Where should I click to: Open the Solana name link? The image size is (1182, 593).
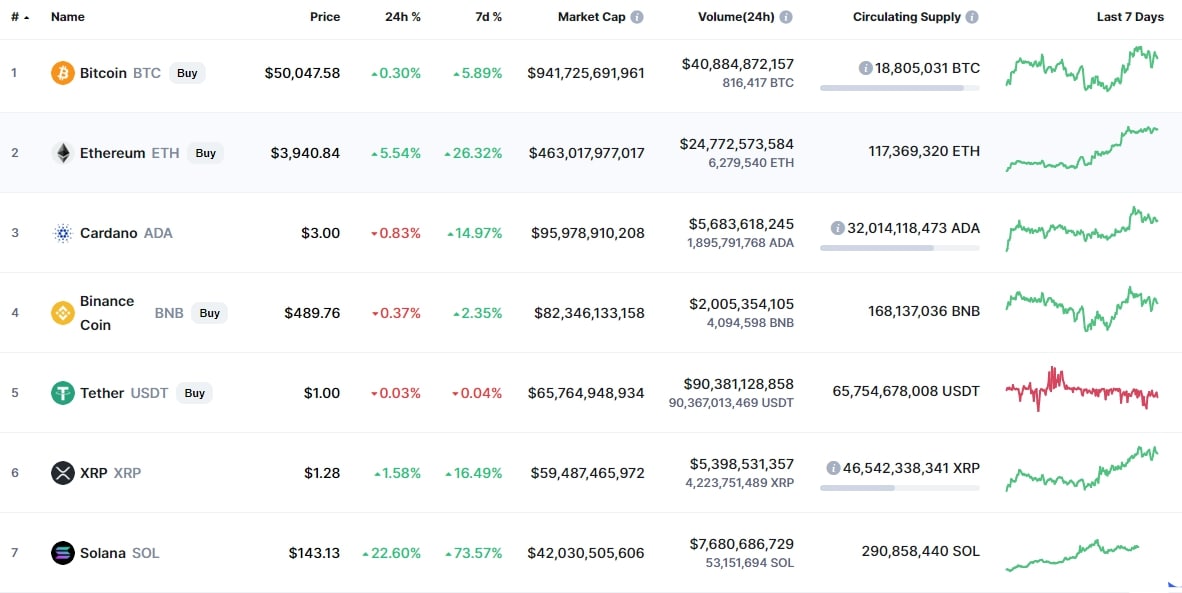point(103,552)
